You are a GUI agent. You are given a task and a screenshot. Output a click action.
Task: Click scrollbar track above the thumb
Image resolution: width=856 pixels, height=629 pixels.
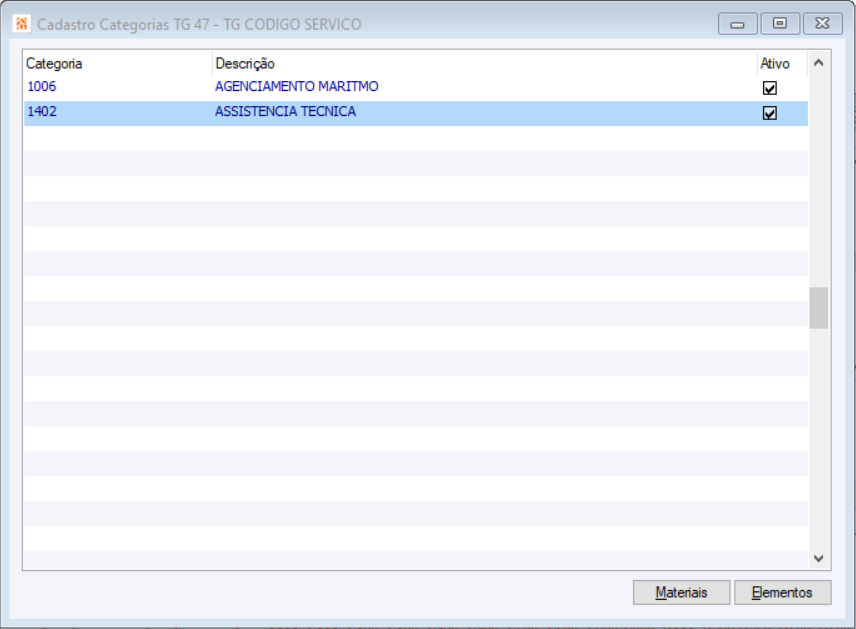pyautogui.click(x=819, y=180)
